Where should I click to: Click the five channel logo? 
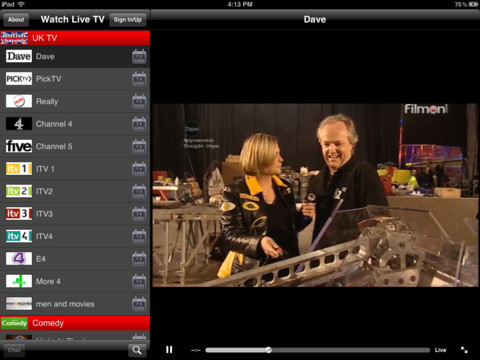point(19,146)
